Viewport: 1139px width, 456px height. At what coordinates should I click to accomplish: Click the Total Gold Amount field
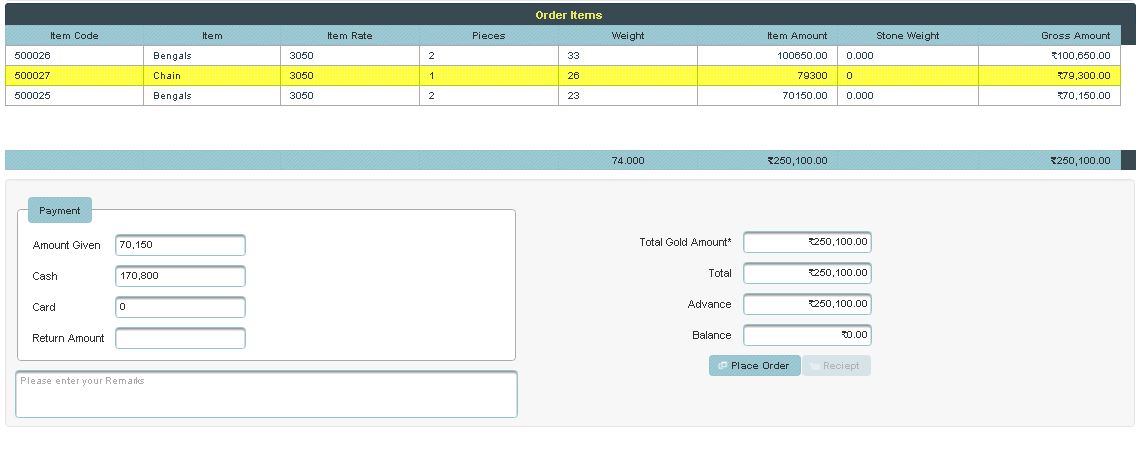coord(807,242)
